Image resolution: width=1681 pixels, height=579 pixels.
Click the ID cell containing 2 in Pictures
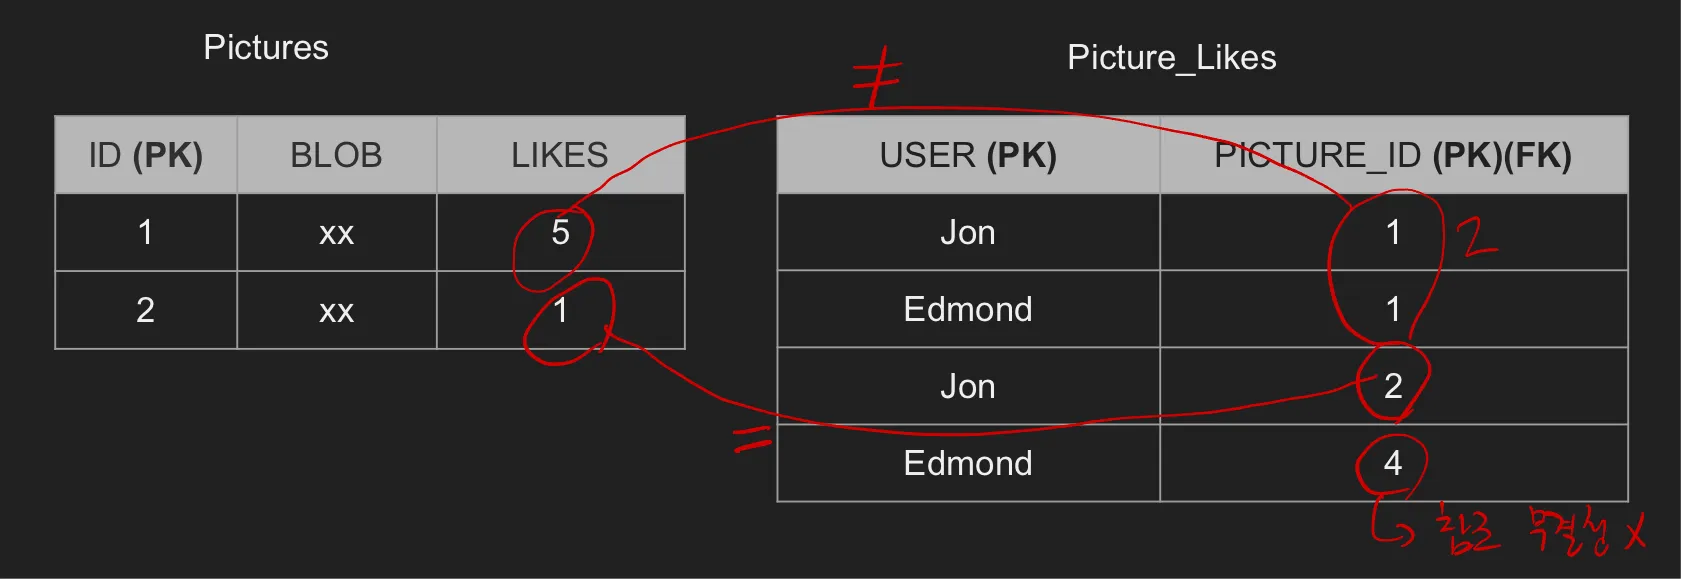(146, 310)
